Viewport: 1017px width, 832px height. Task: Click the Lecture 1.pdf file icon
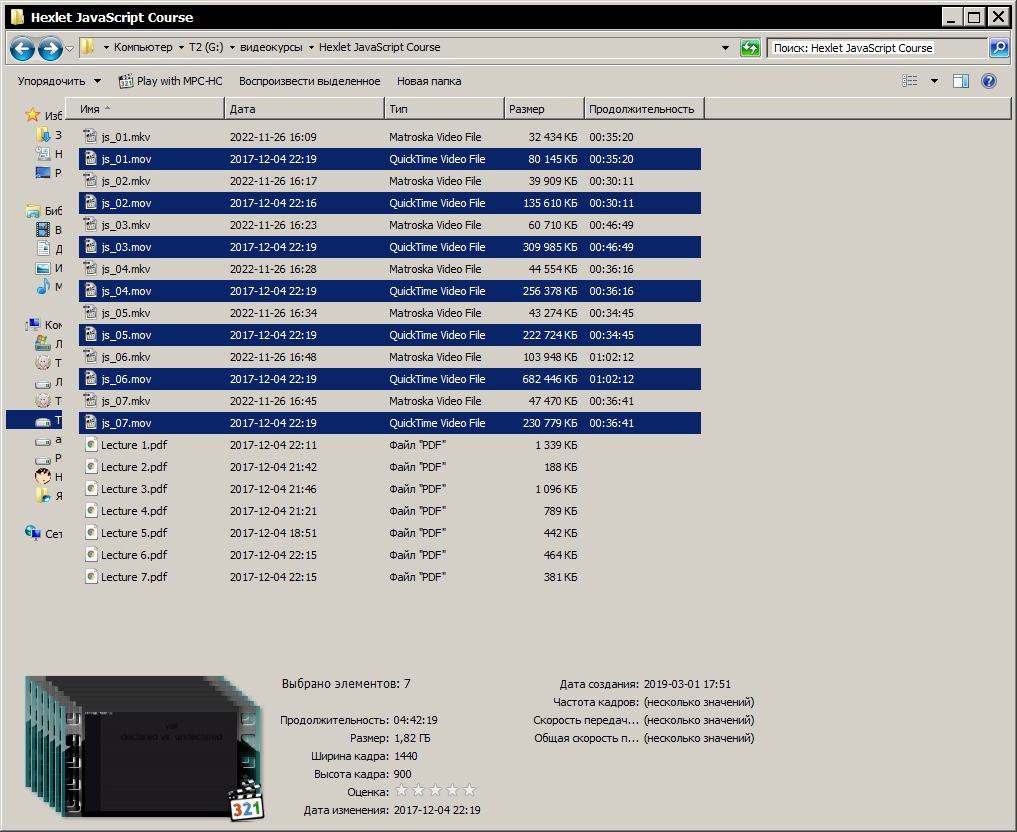[x=91, y=445]
